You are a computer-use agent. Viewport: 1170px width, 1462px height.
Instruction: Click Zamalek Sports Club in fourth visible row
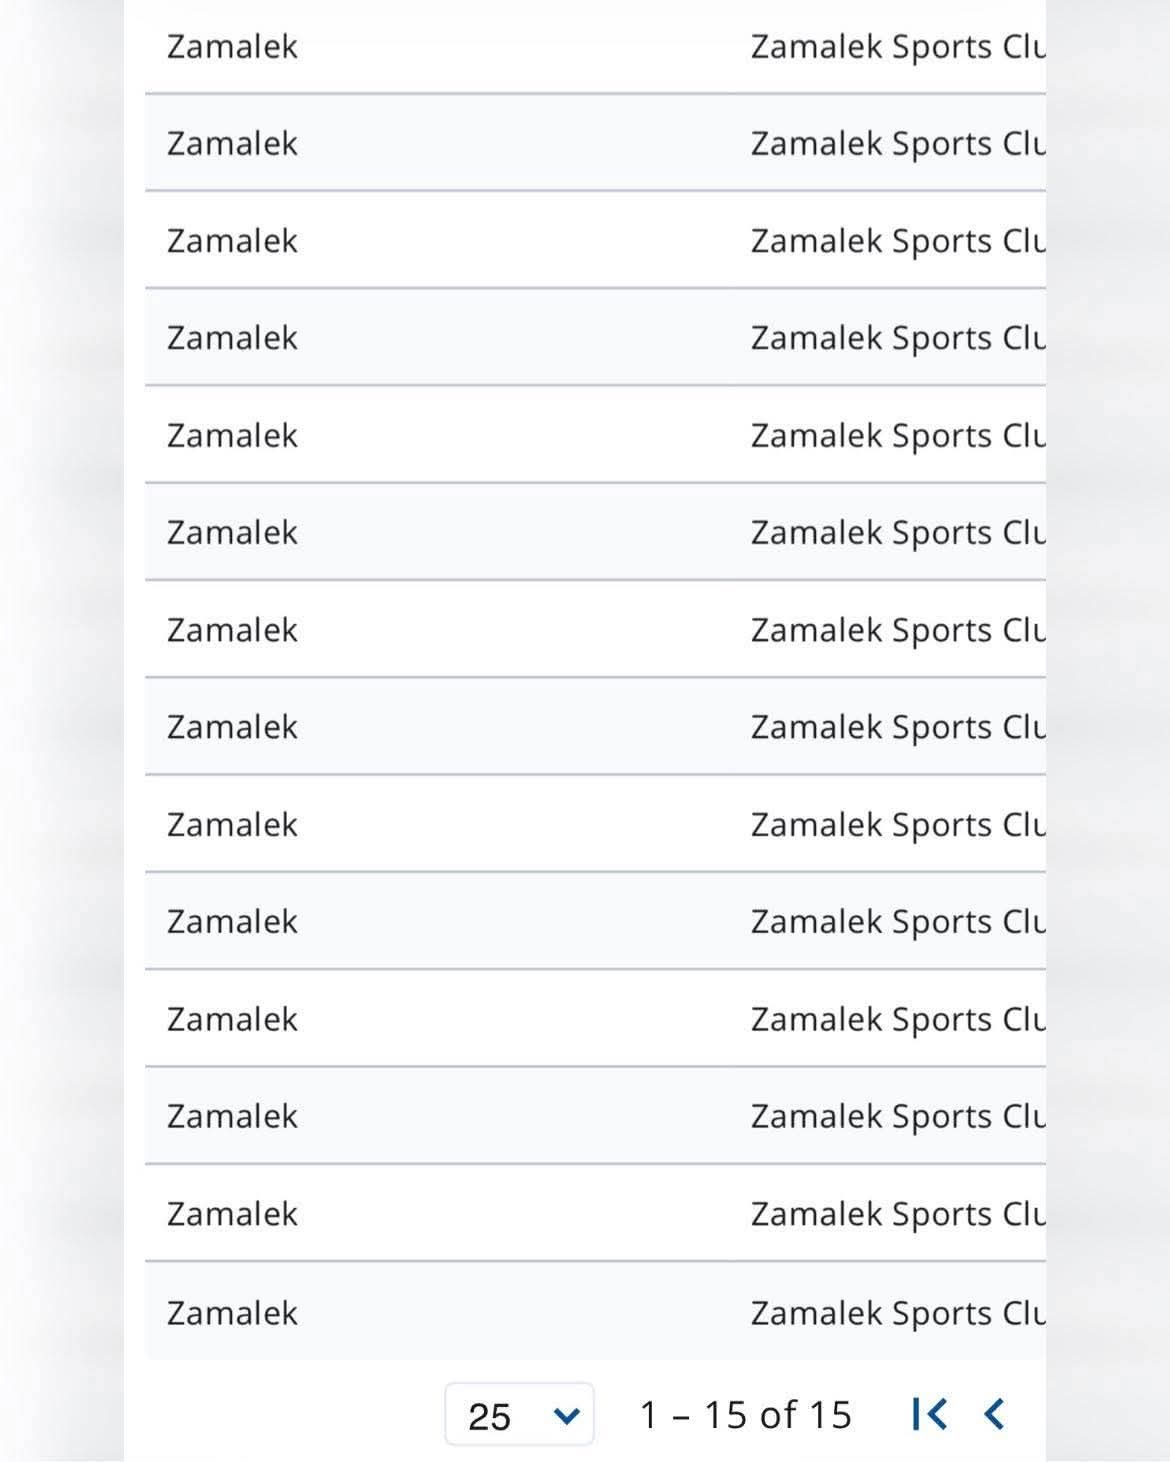click(897, 338)
